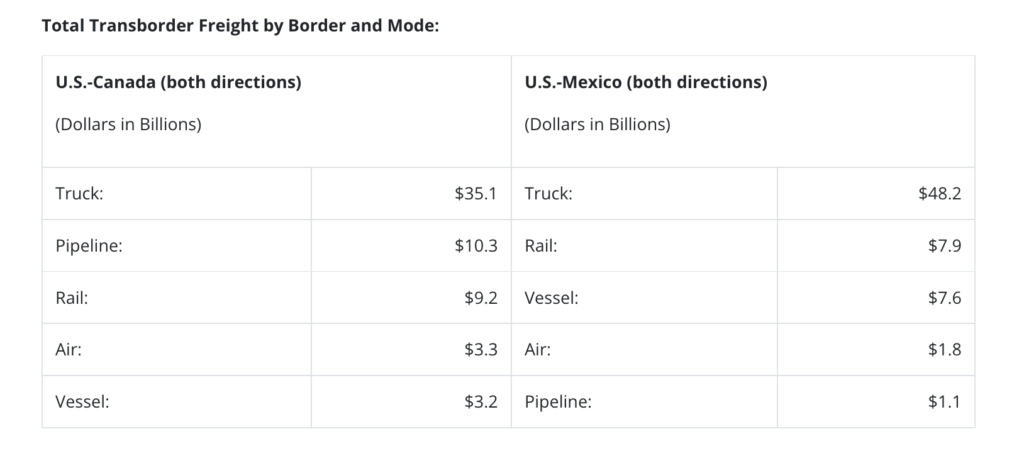Select the $7.6 vessel value

coord(944,297)
